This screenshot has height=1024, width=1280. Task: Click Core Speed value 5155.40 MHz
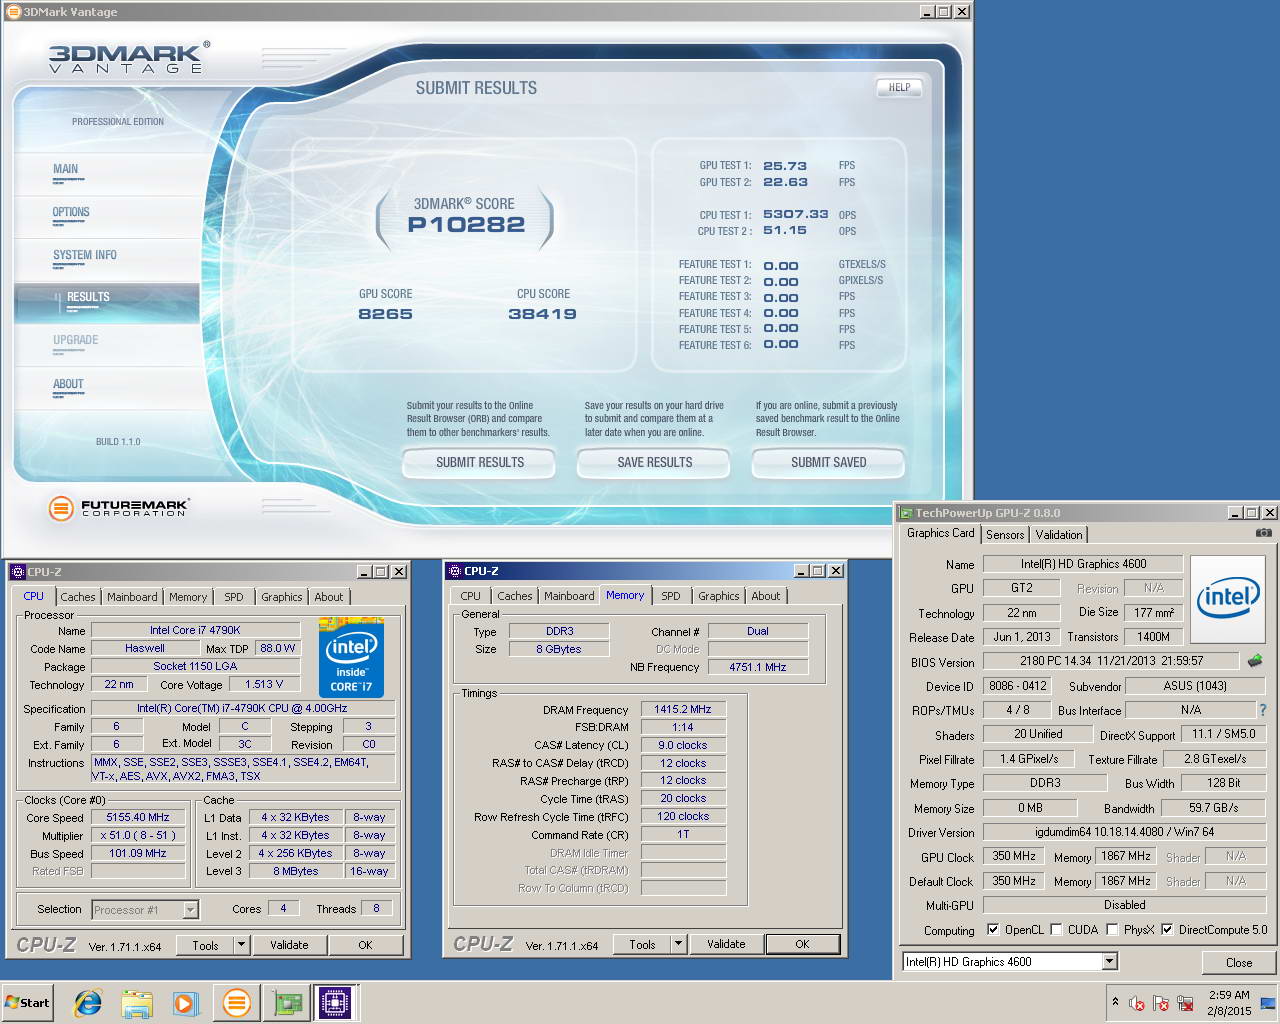click(138, 817)
